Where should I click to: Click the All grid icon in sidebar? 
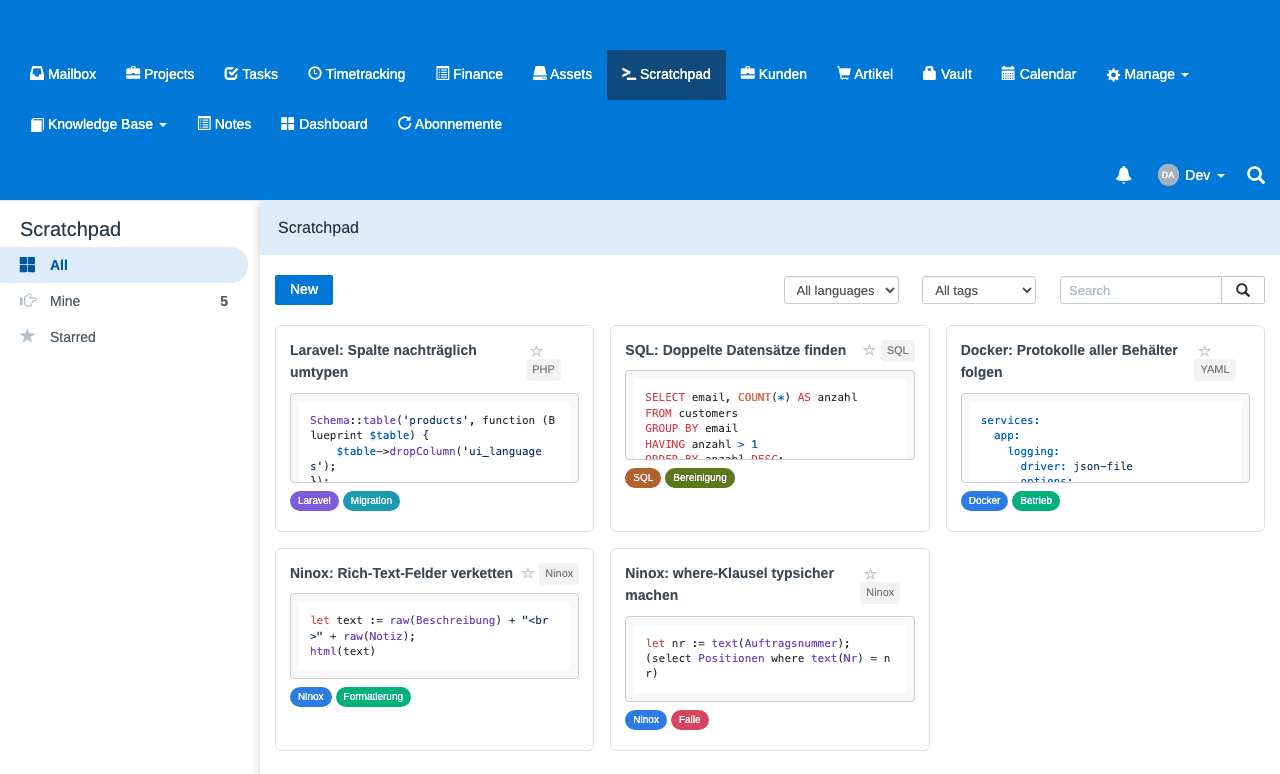tap(28, 265)
